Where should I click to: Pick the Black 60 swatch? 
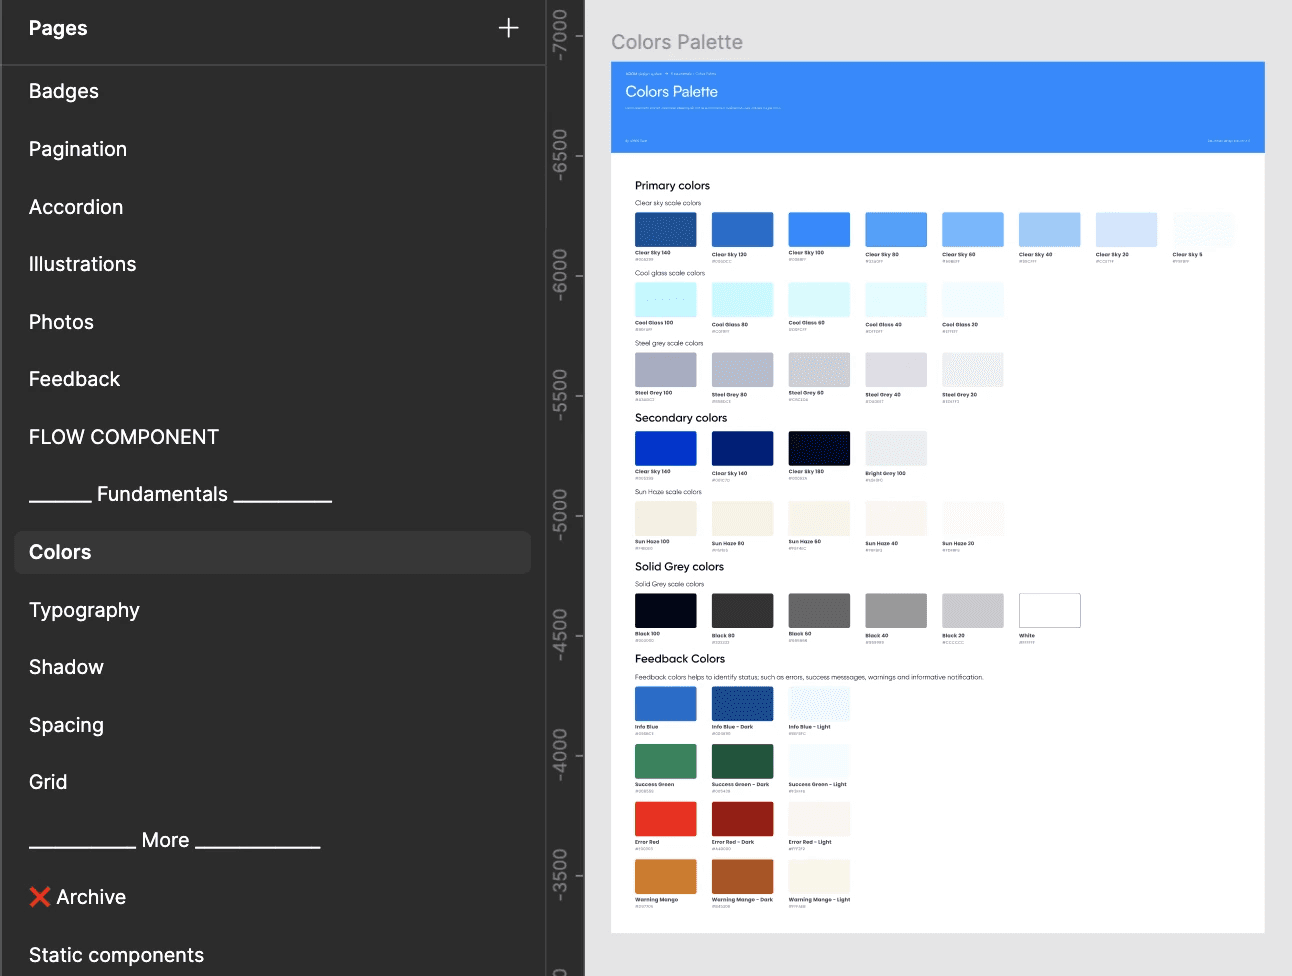pyautogui.click(x=819, y=610)
